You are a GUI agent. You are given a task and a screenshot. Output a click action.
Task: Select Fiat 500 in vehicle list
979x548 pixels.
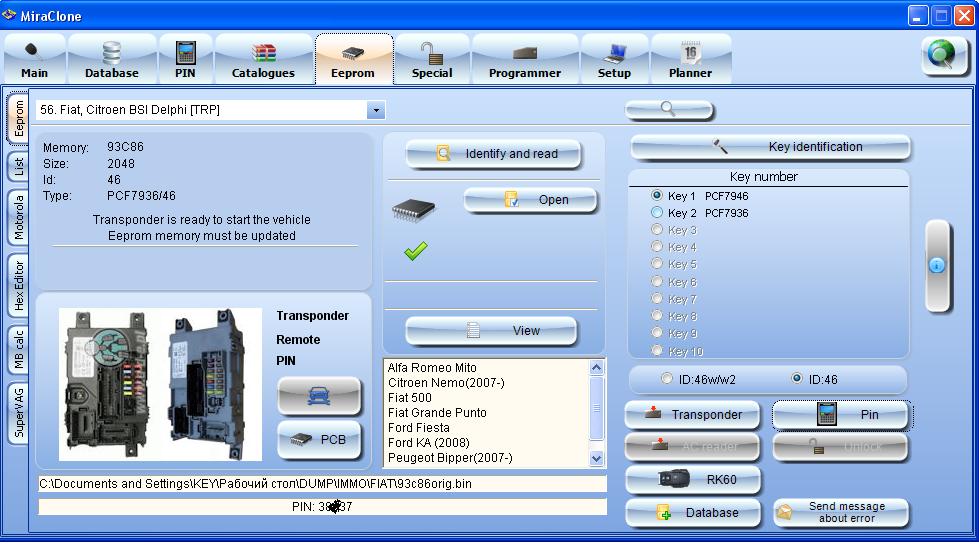(x=410, y=398)
